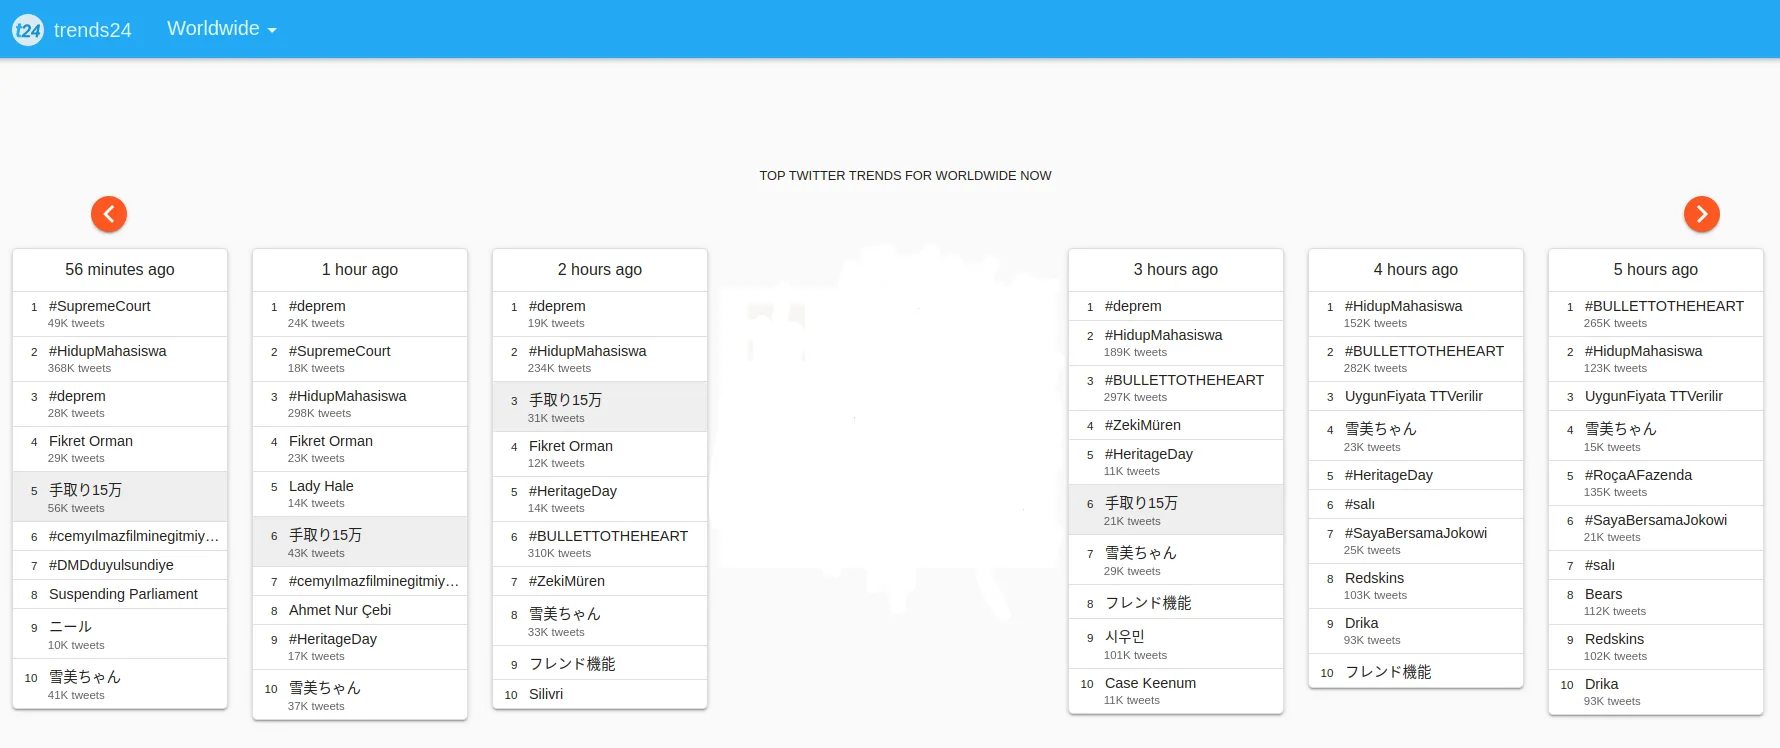Open #HeritageDay with 11K tweets
The image size is (1780, 748).
click(x=1149, y=454)
